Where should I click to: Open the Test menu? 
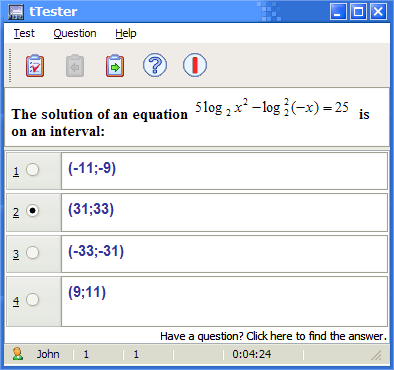coord(24,33)
